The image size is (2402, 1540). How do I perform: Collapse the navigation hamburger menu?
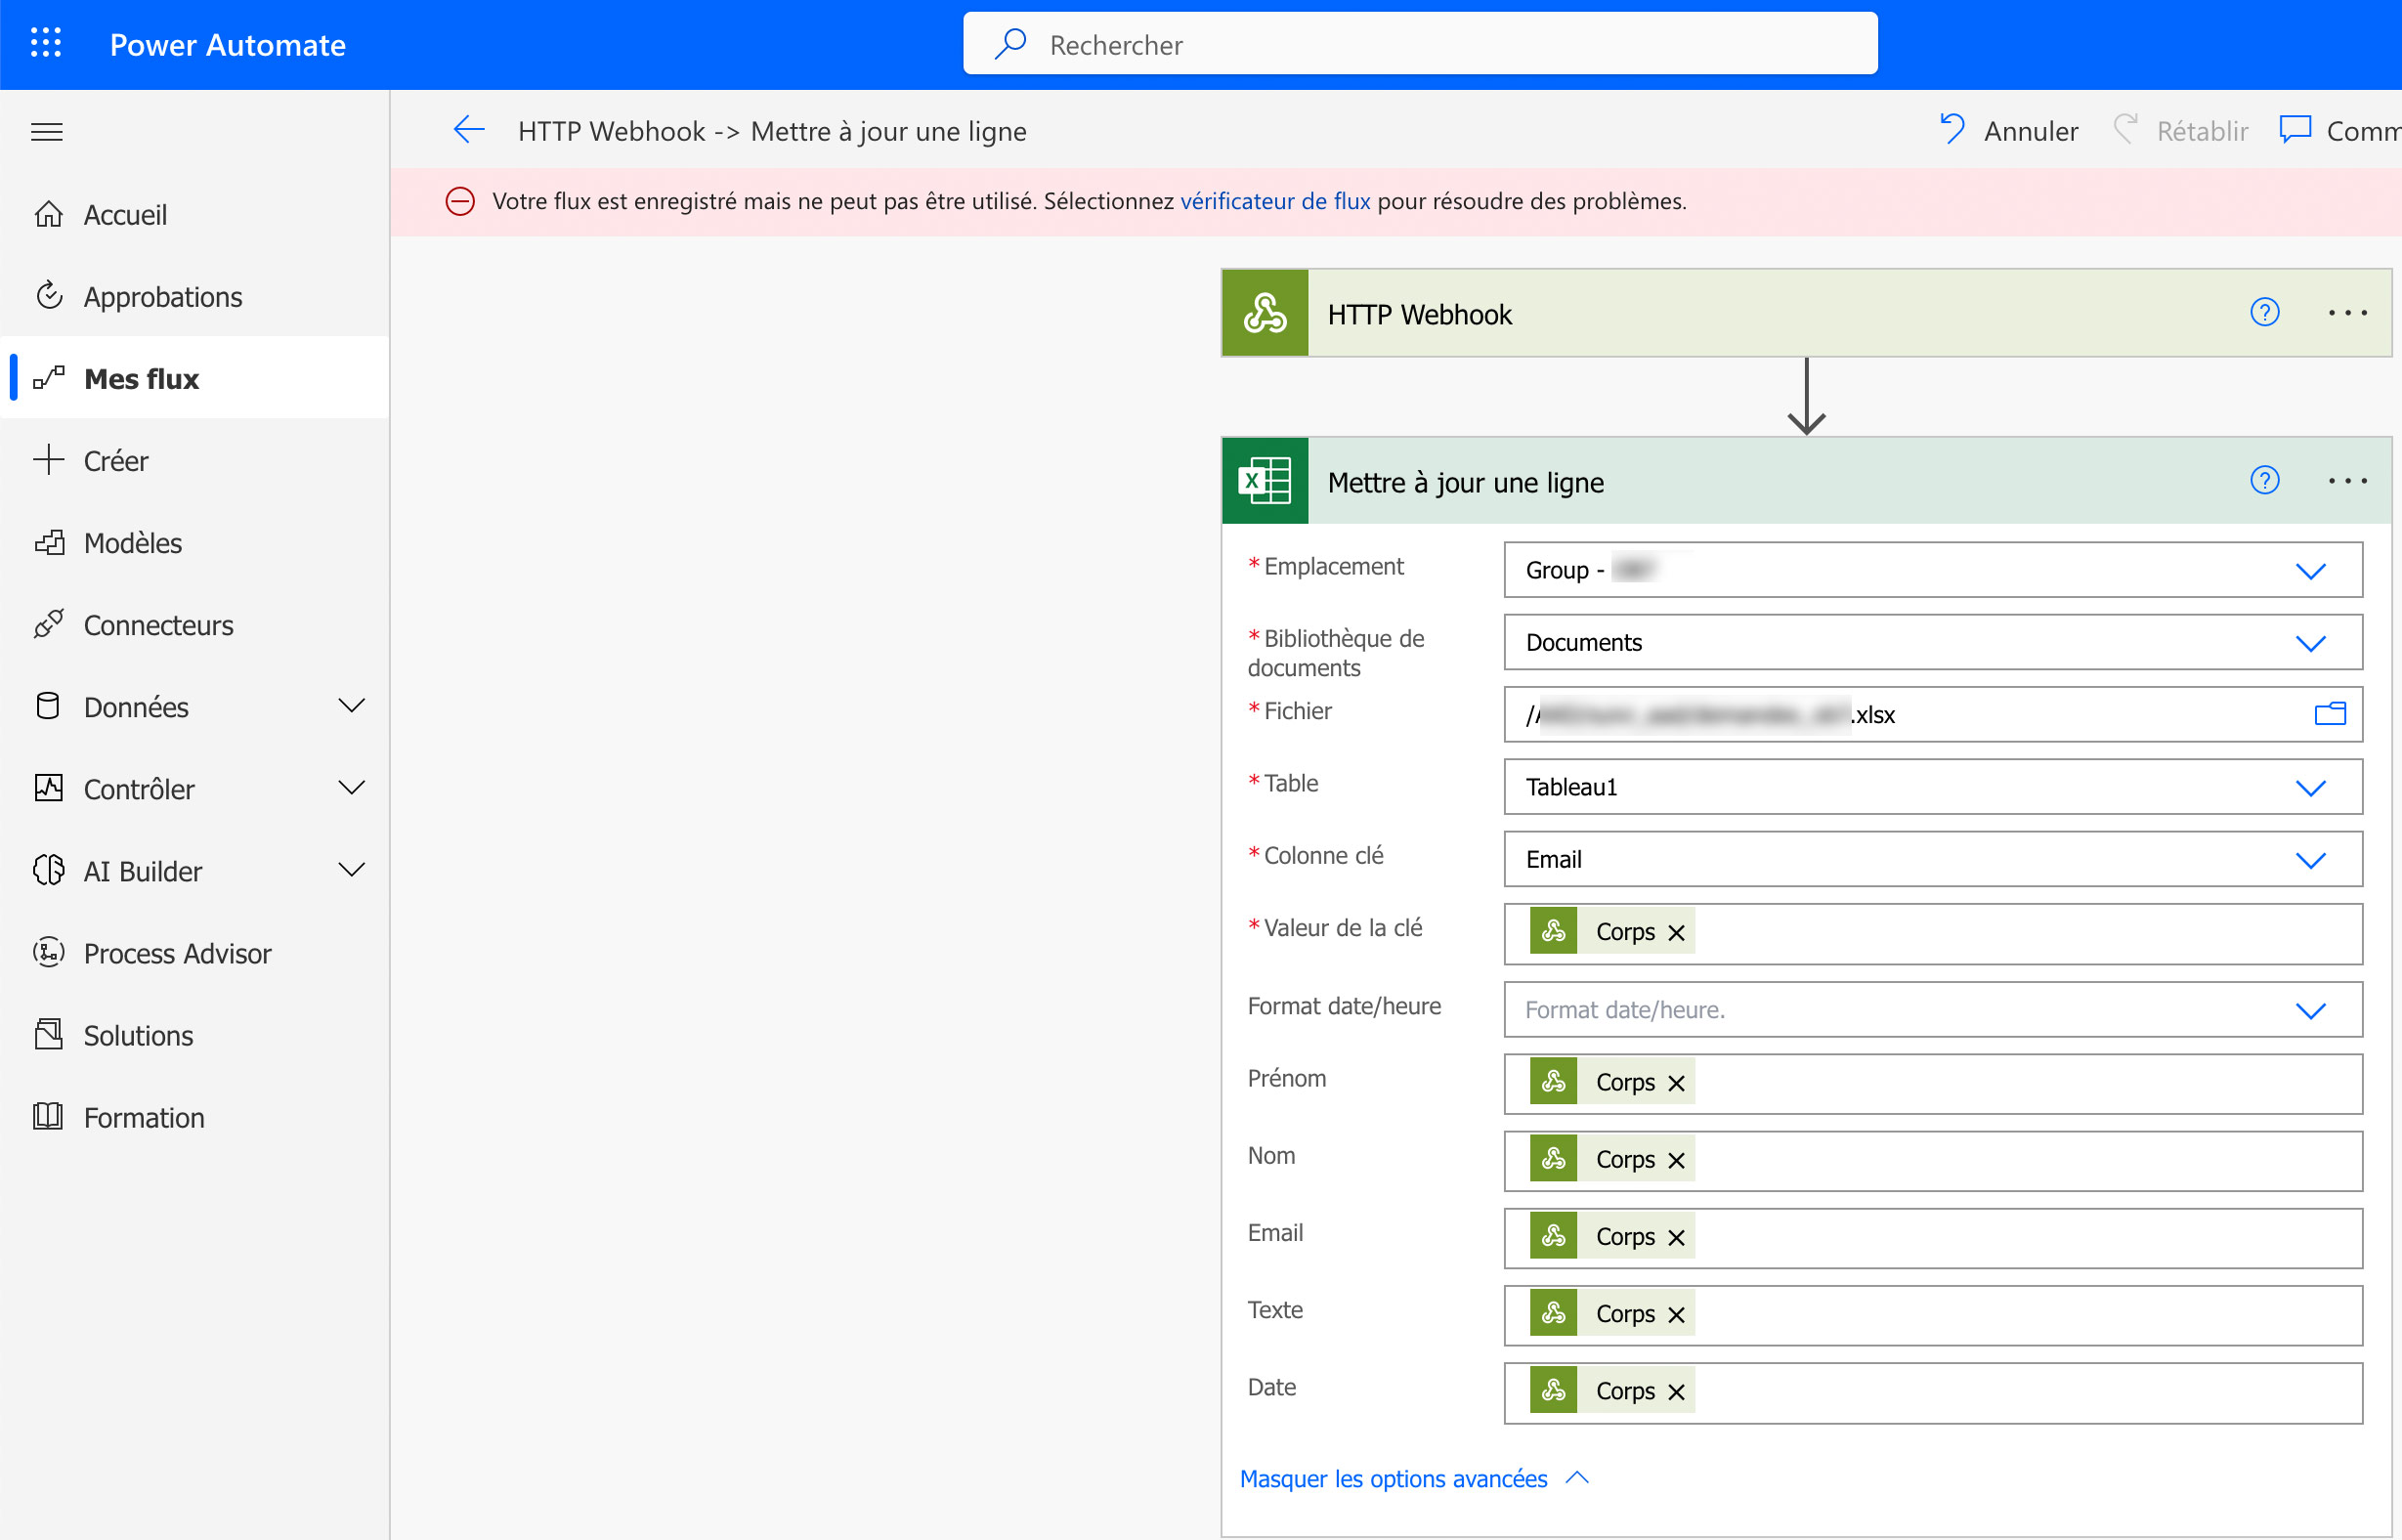click(x=47, y=132)
